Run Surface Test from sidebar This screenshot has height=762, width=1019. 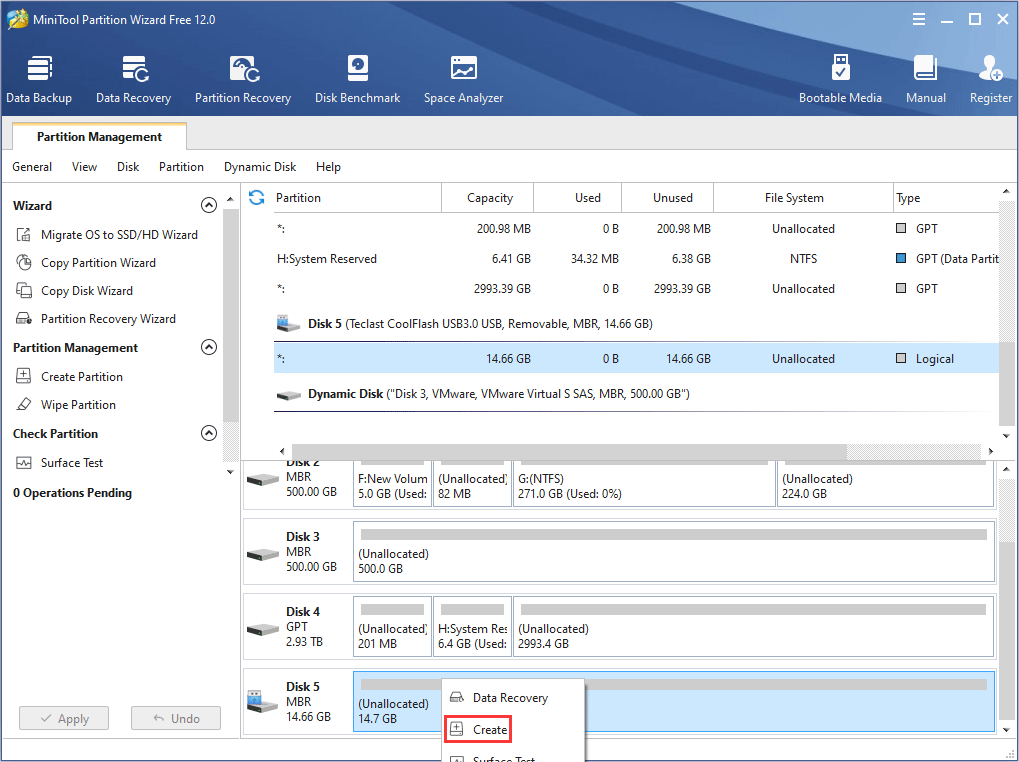pyautogui.click(x=59, y=463)
